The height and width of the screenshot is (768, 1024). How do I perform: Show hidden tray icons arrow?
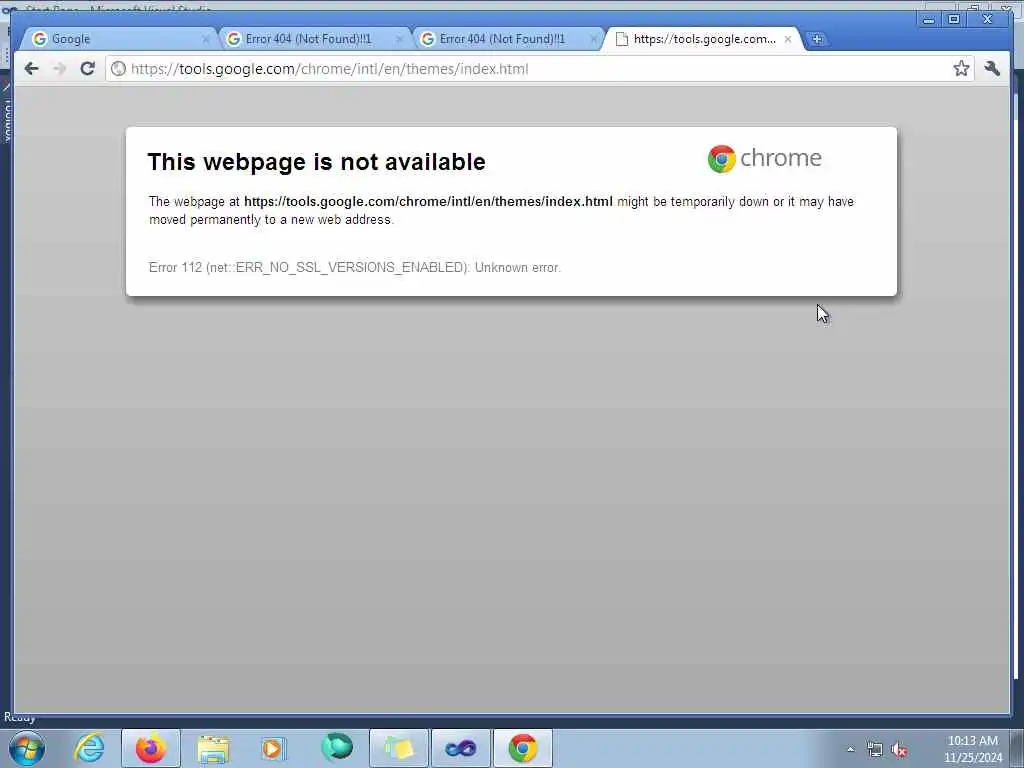850,749
